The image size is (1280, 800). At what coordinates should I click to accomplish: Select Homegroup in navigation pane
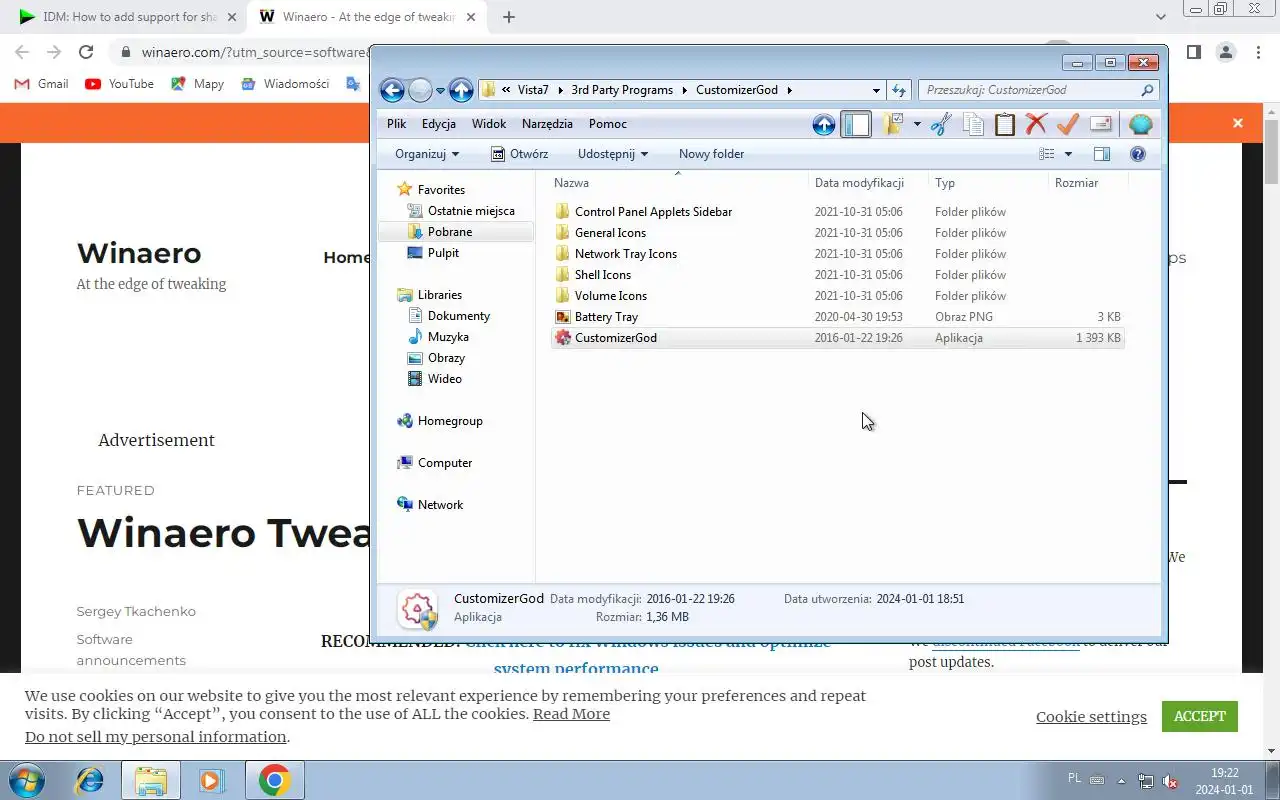450,421
